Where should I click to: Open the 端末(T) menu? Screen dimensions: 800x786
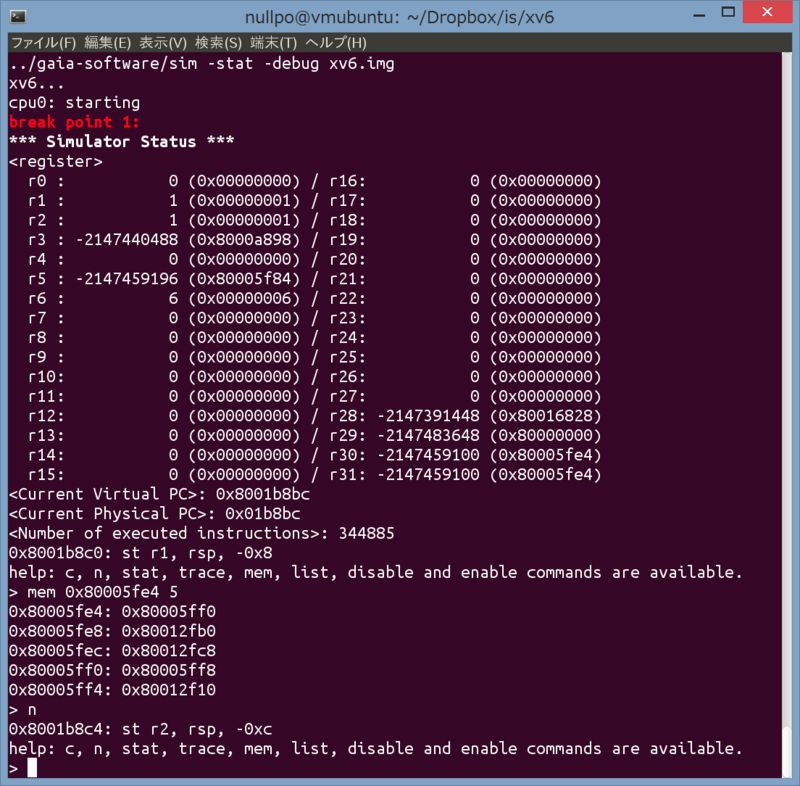273,43
